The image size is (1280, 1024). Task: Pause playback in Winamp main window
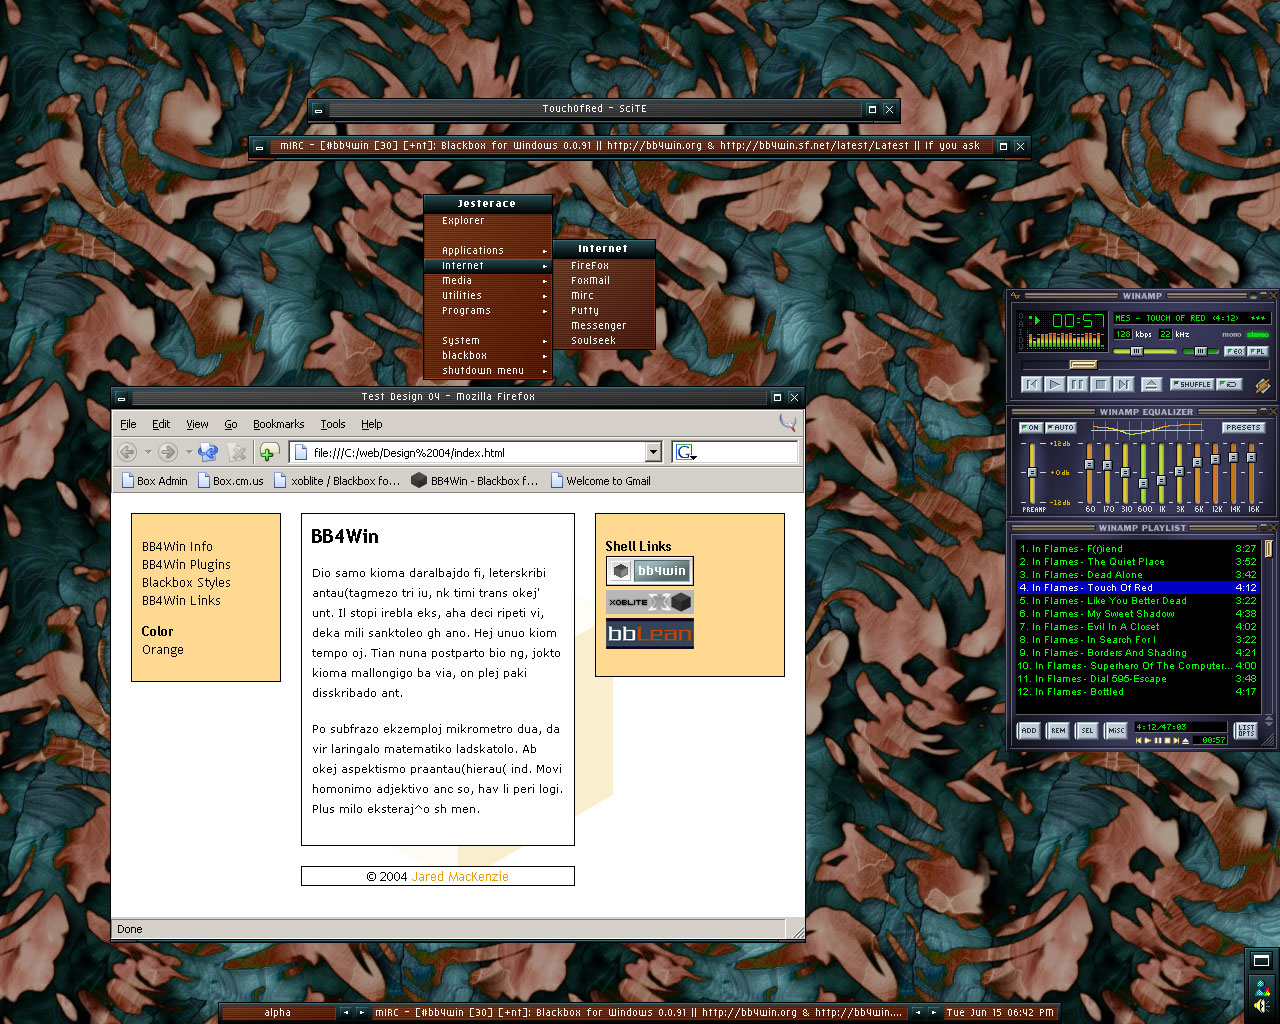(x=1078, y=384)
